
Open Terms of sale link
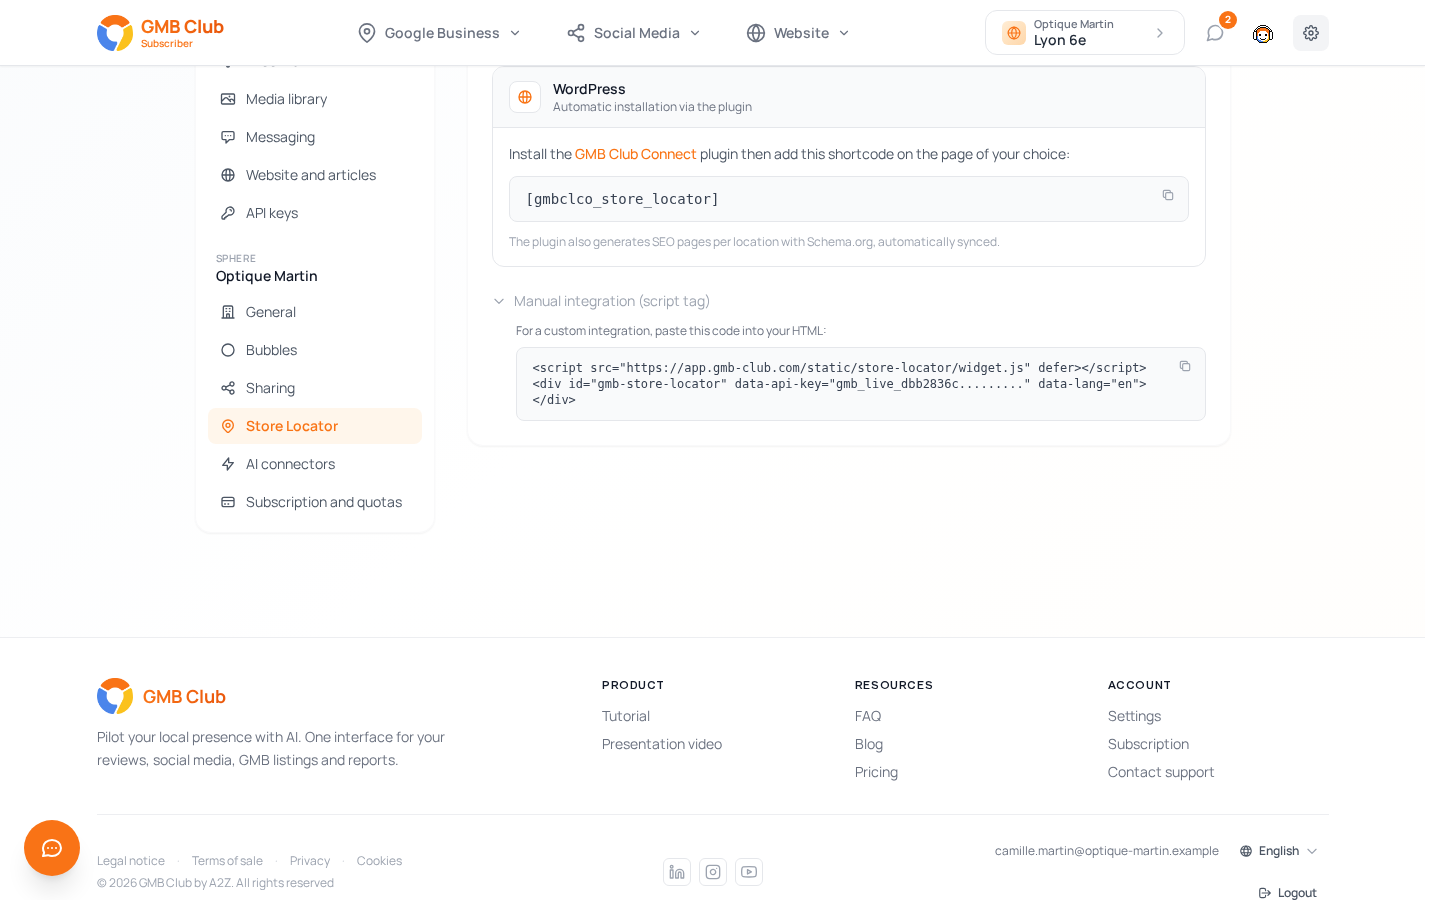tap(227, 861)
